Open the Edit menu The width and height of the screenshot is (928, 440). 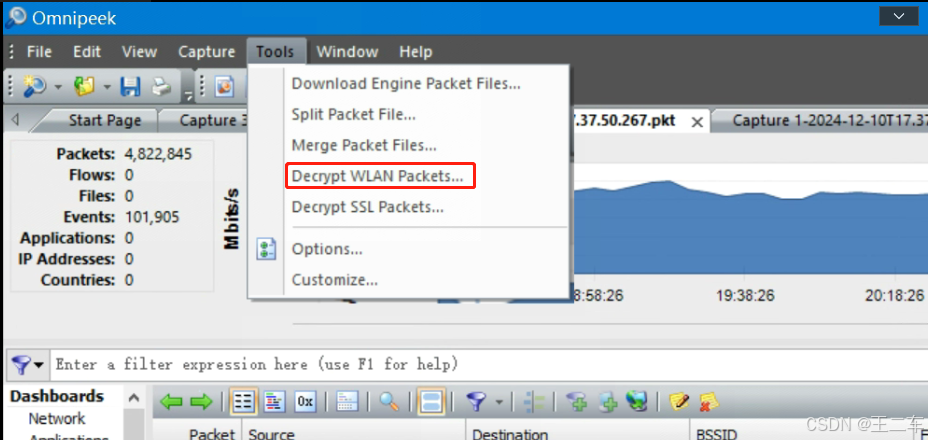point(86,52)
